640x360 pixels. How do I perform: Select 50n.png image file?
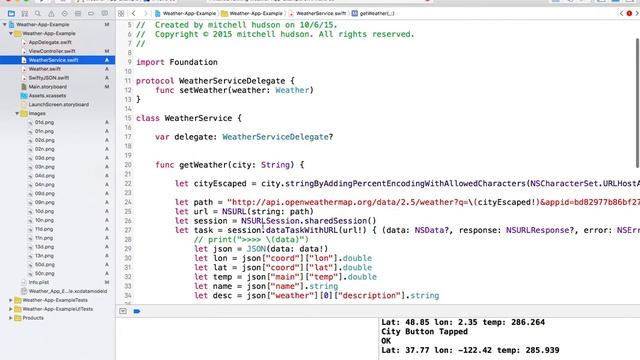tap(44, 273)
